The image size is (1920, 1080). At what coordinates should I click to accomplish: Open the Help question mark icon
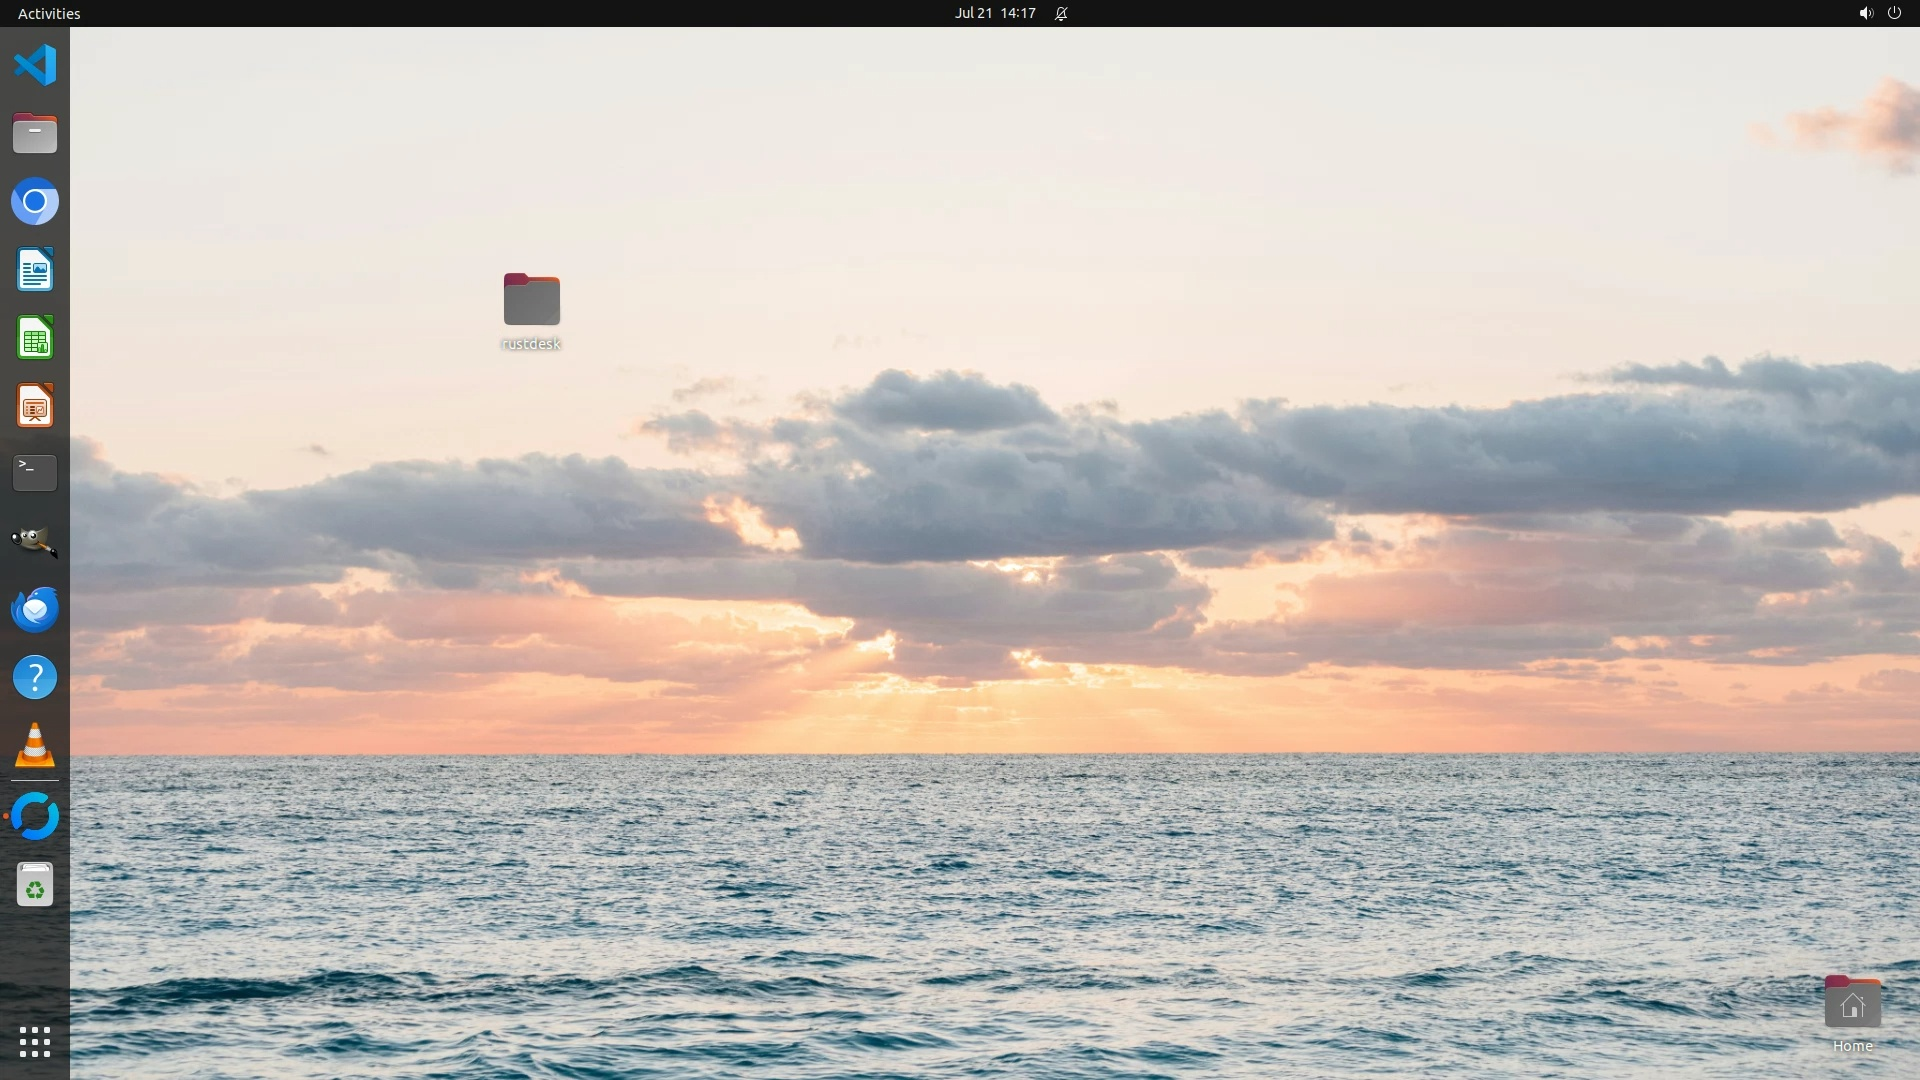point(35,678)
